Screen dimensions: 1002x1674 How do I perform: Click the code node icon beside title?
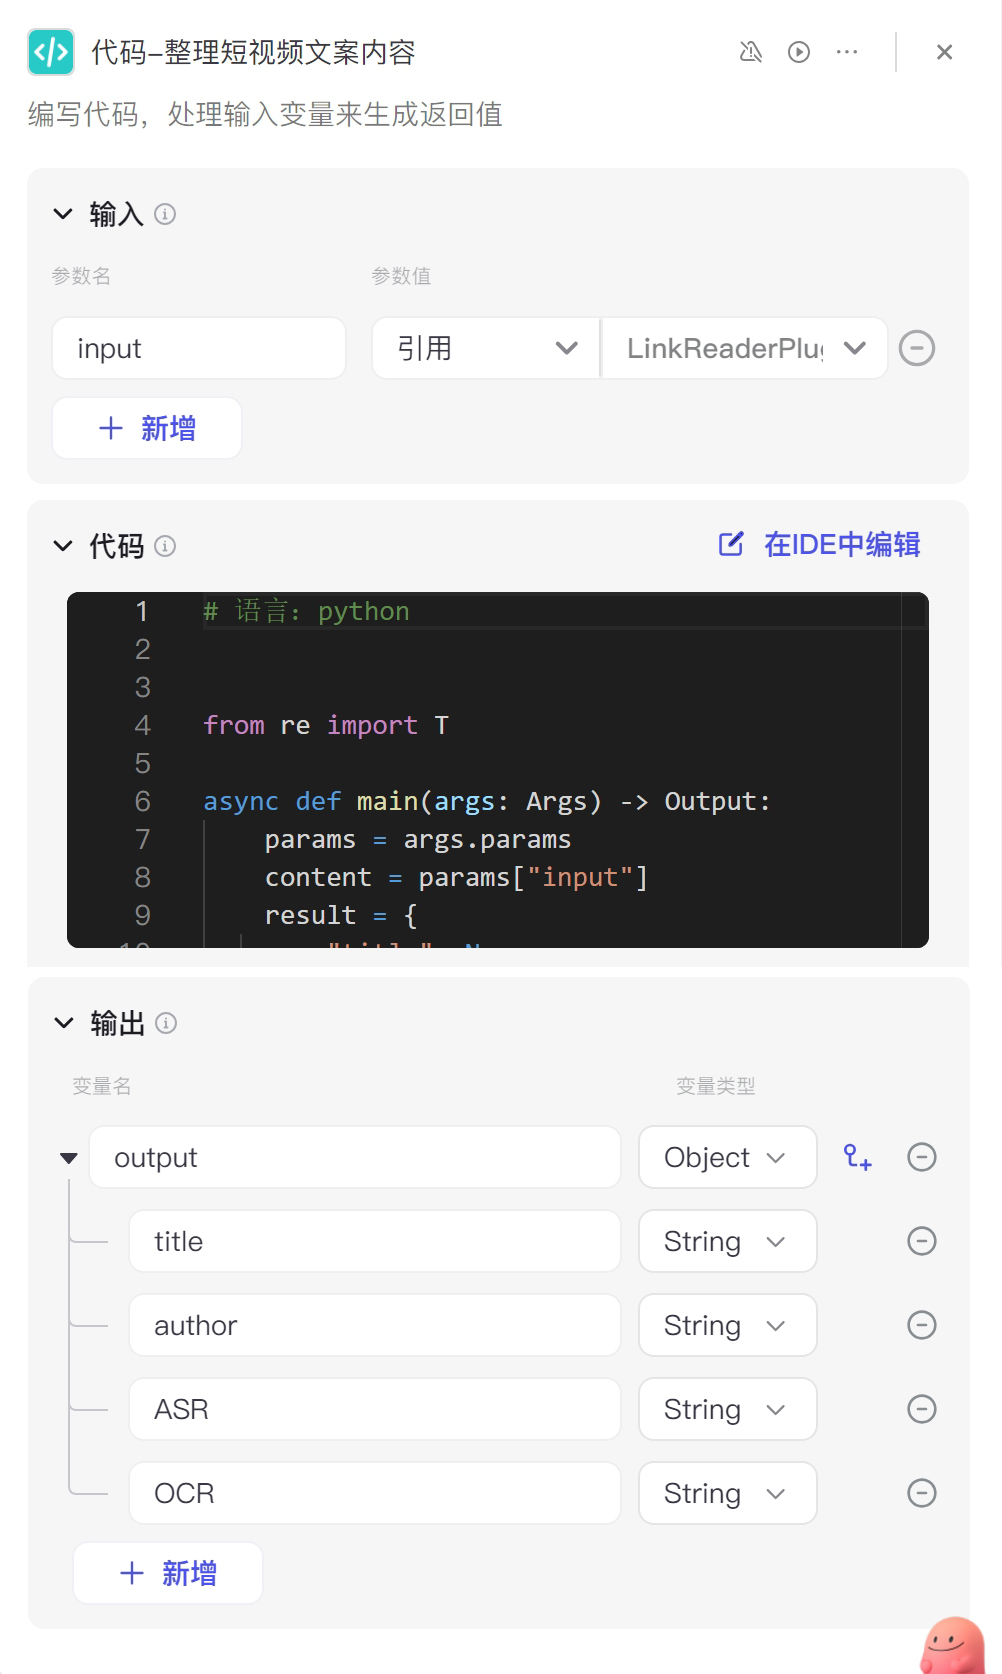pyautogui.click(x=51, y=52)
